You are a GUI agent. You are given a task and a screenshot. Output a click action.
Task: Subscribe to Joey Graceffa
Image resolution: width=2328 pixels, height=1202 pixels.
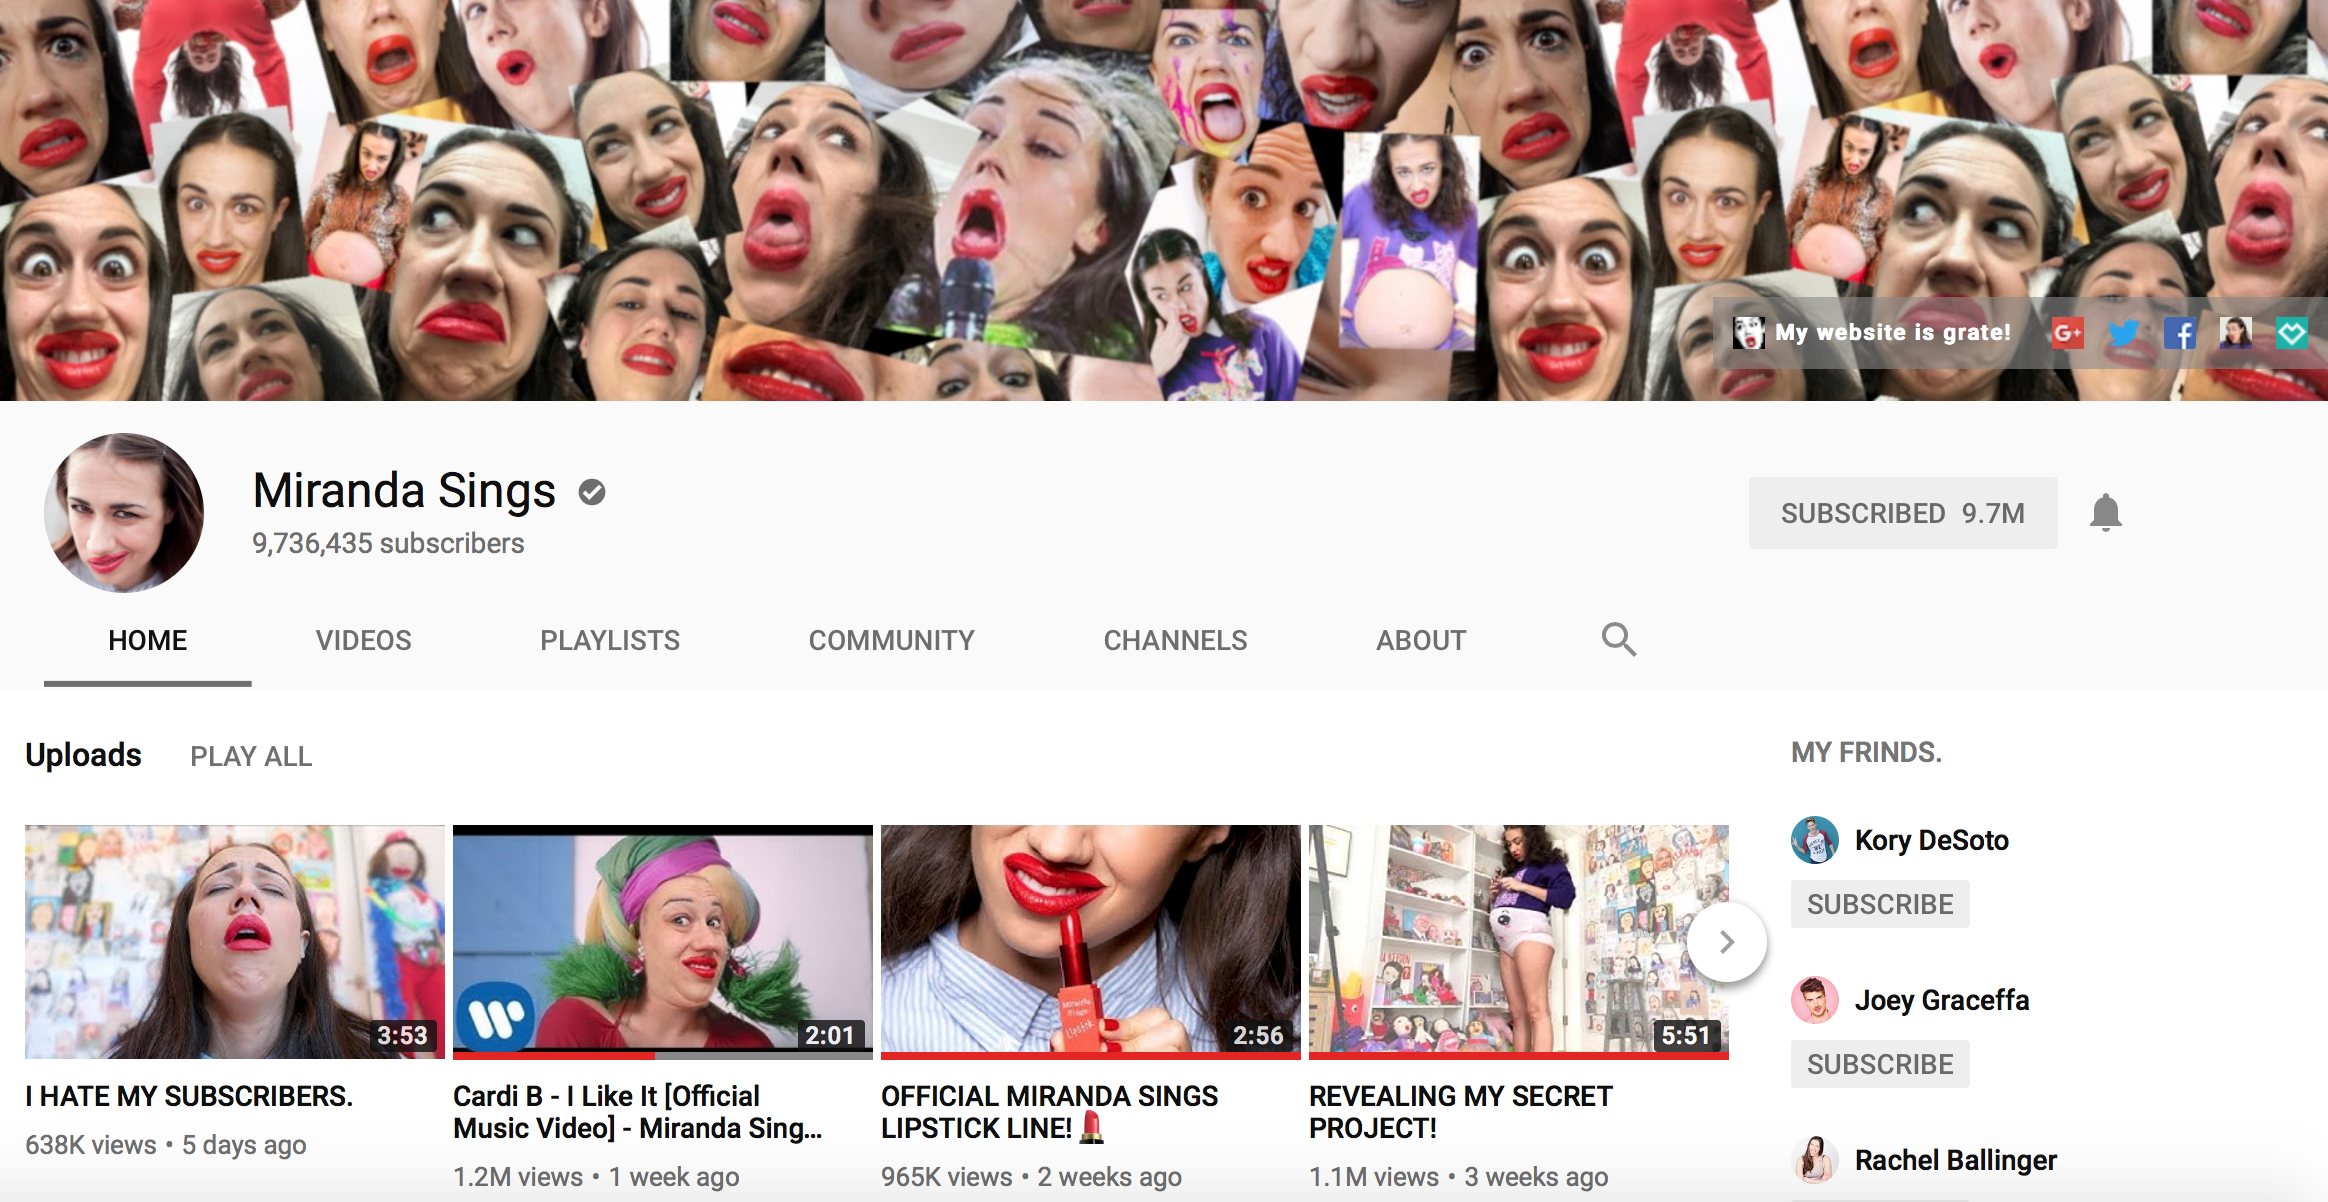click(x=1880, y=1064)
